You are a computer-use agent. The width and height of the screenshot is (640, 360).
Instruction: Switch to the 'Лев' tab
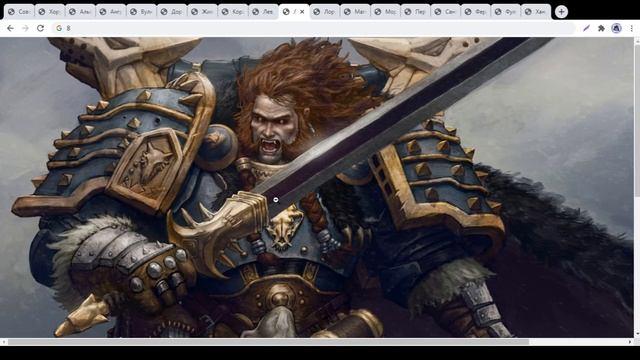tap(264, 12)
